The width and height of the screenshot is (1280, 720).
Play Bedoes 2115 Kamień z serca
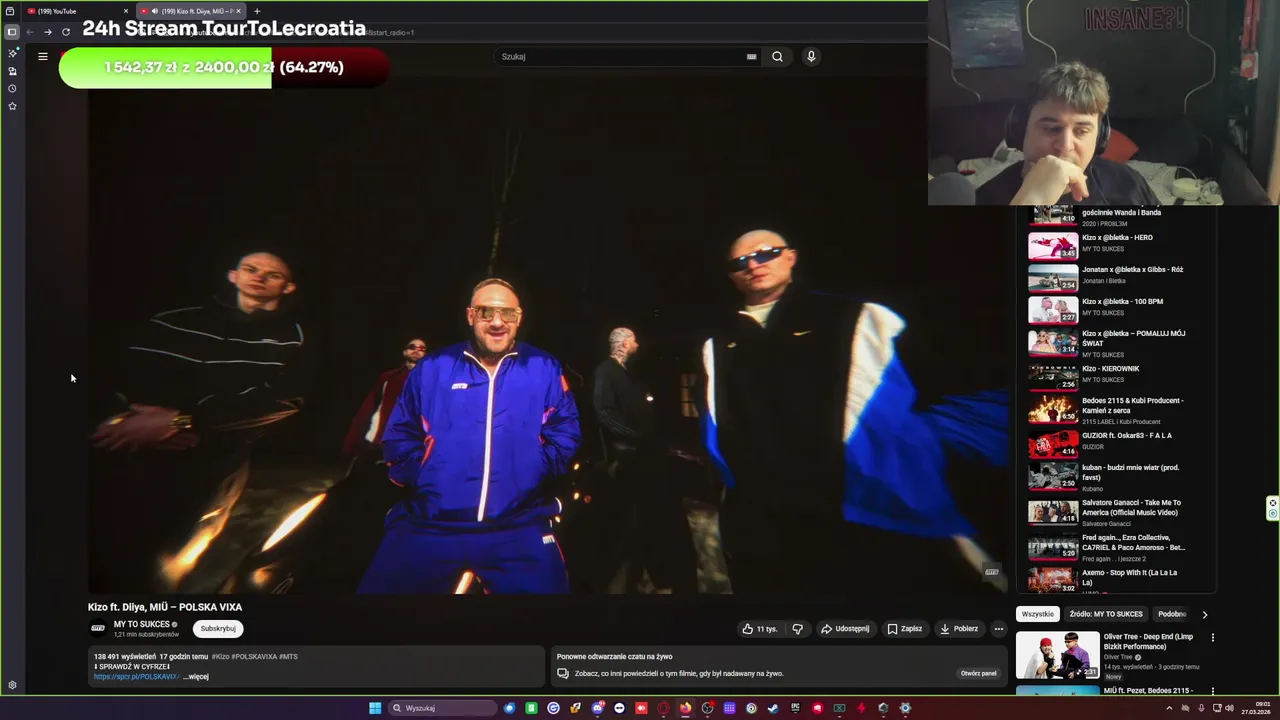click(1122, 408)
